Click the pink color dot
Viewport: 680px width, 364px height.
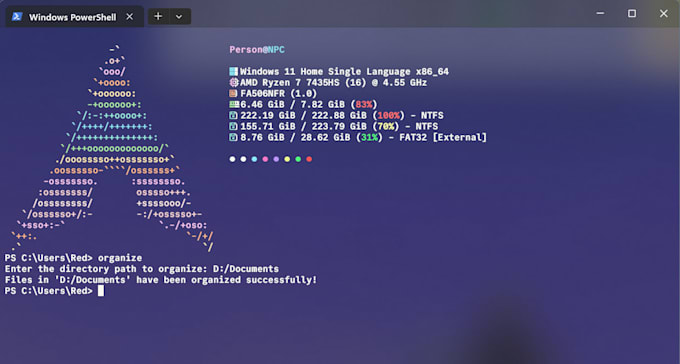click(x=265, y=159)
